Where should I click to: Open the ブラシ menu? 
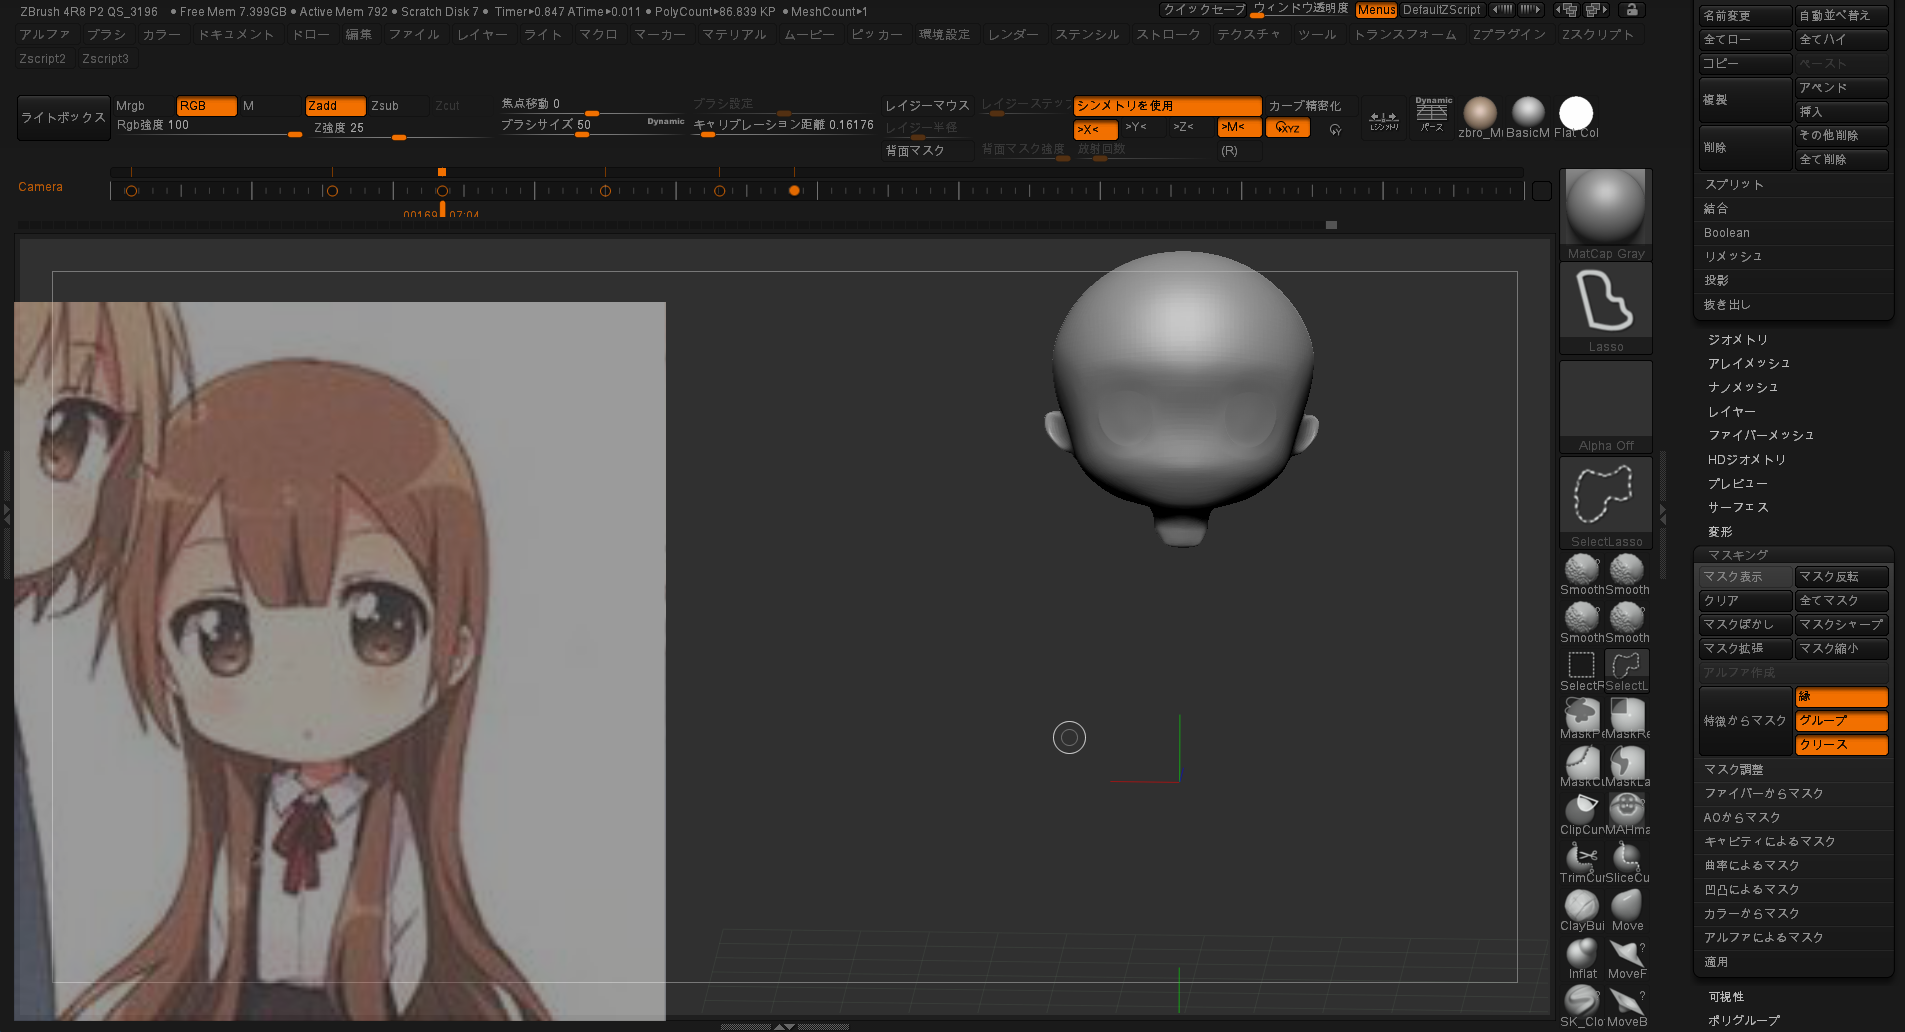point(106,35)
